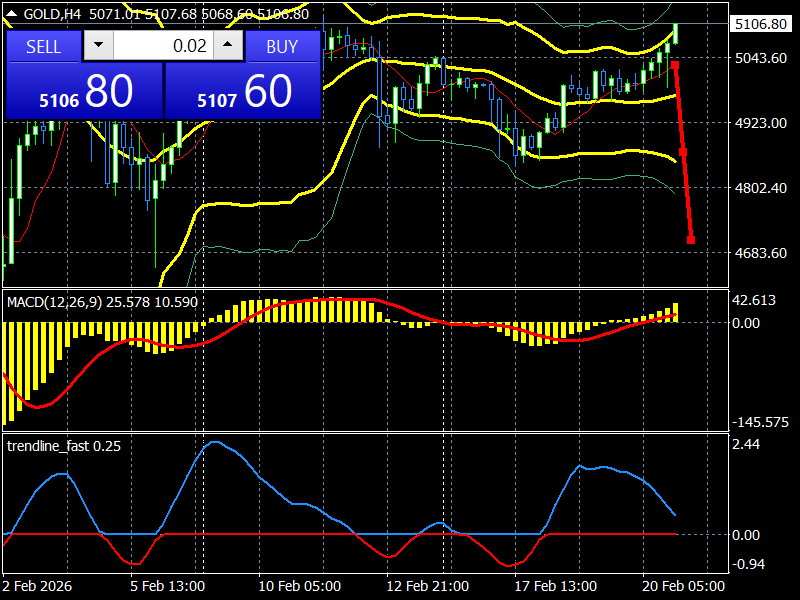
Task: Collapse one-click trading panel triangle icon
Action: coord(11,14)
